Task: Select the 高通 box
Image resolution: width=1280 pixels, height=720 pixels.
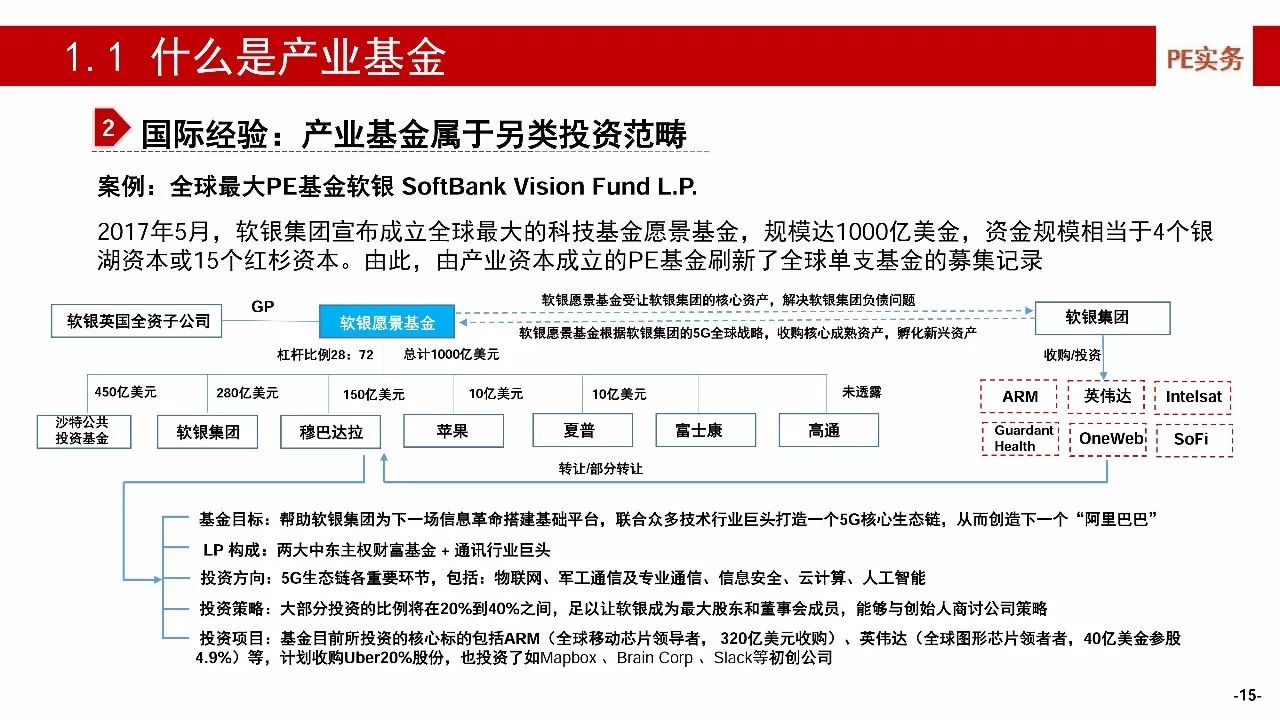Action: pos(828,431)
